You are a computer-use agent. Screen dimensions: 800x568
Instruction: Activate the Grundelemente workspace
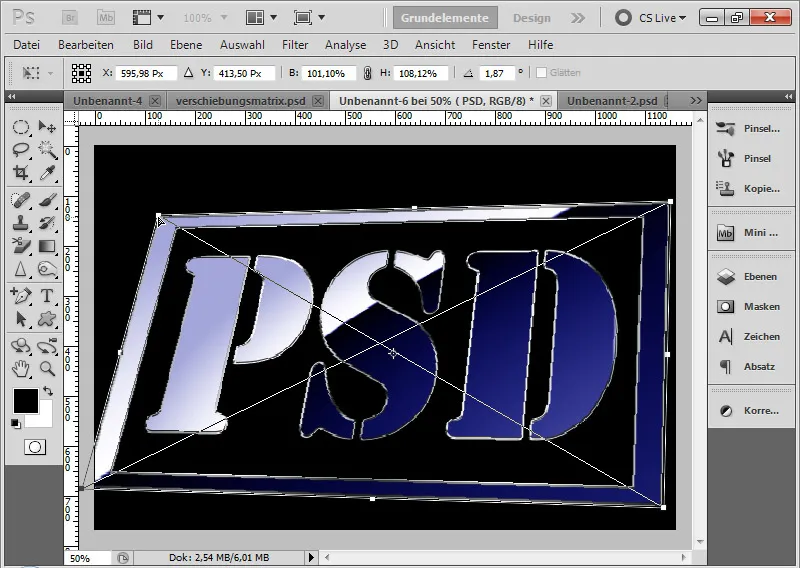point(445,18)
